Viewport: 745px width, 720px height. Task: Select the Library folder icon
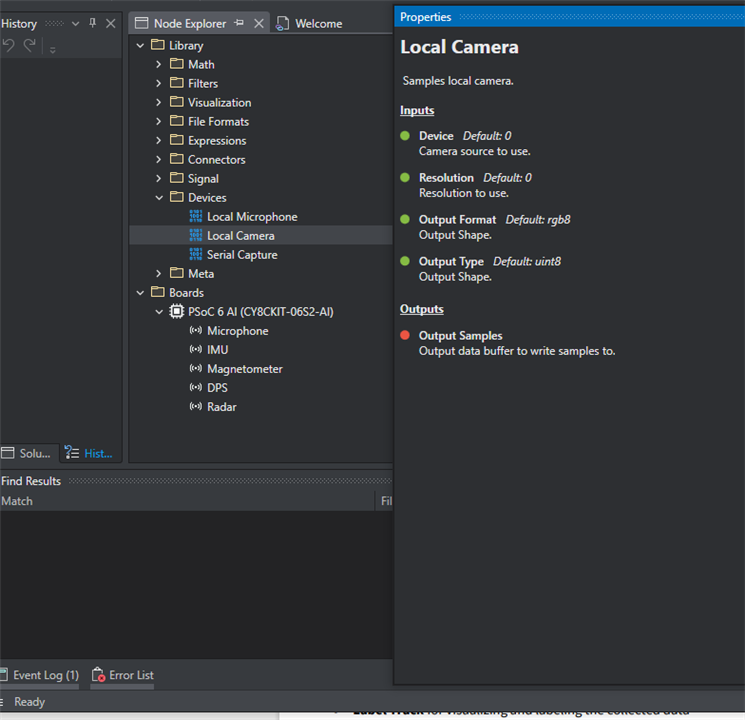pyautogui.click(x=158, y=45)
